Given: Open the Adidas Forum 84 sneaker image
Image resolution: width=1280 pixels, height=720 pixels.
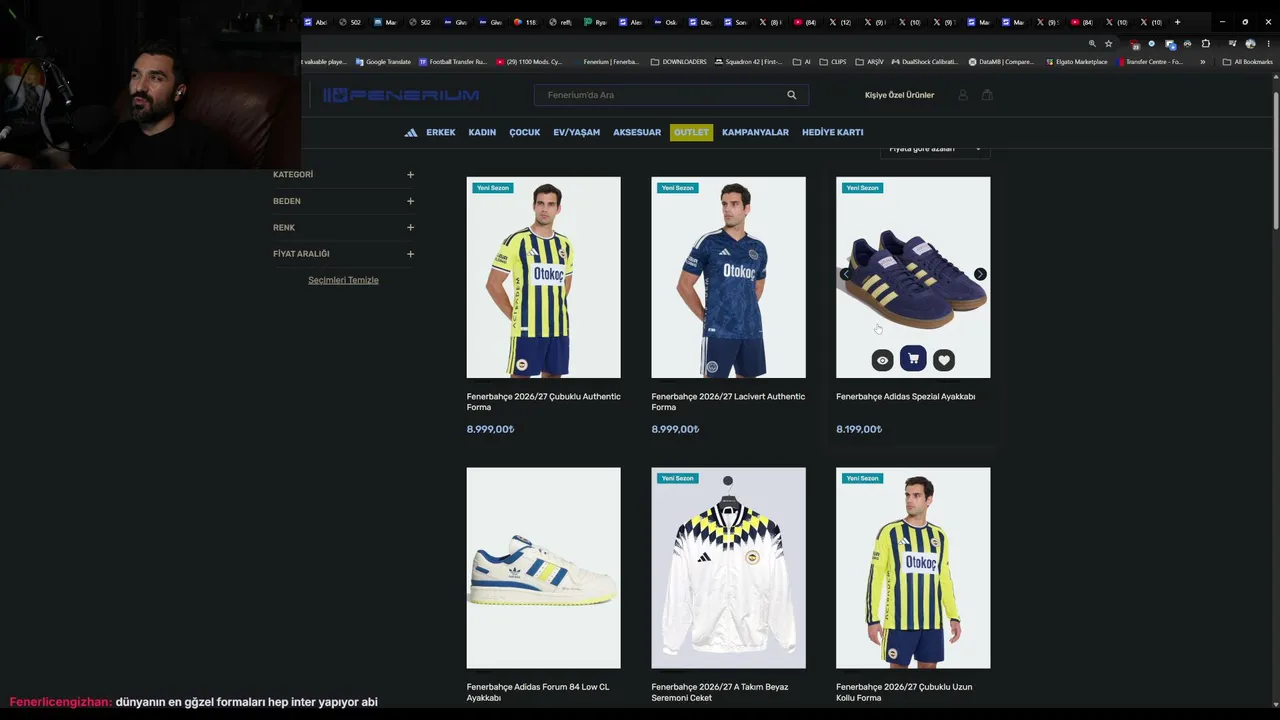Looking at the screenshot, I should click(543, 568).
